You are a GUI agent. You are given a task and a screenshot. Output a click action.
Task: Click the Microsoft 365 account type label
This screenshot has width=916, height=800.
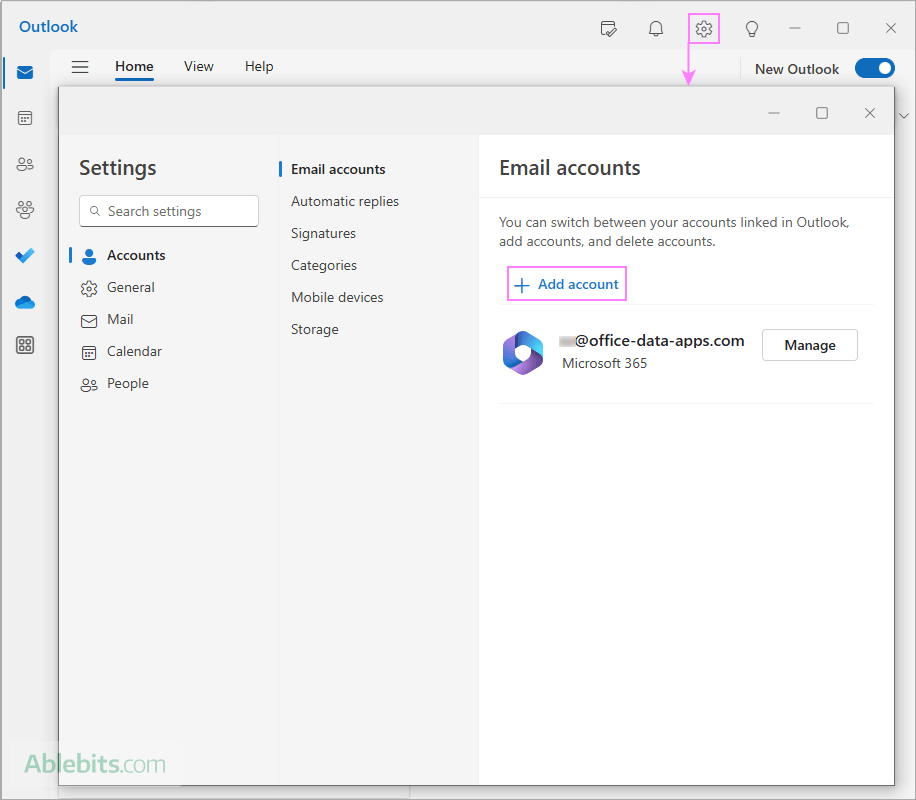pyautogui.click(x=605, y=363)
